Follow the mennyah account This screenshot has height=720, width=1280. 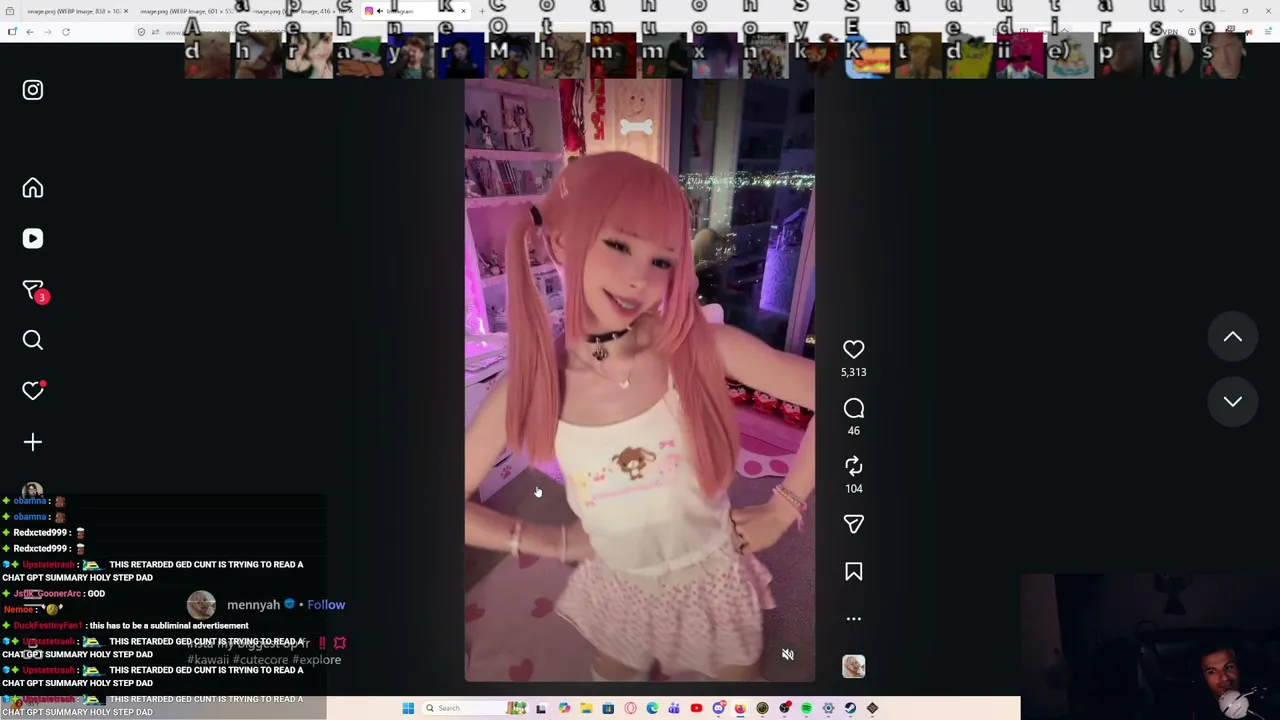click(326, 605)
